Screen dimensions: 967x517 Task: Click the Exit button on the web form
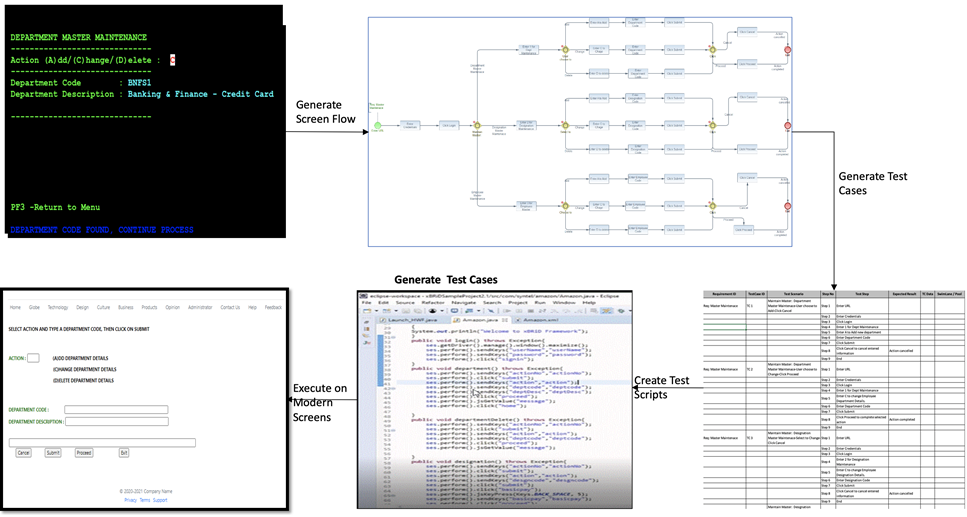[x=124, y=453]
